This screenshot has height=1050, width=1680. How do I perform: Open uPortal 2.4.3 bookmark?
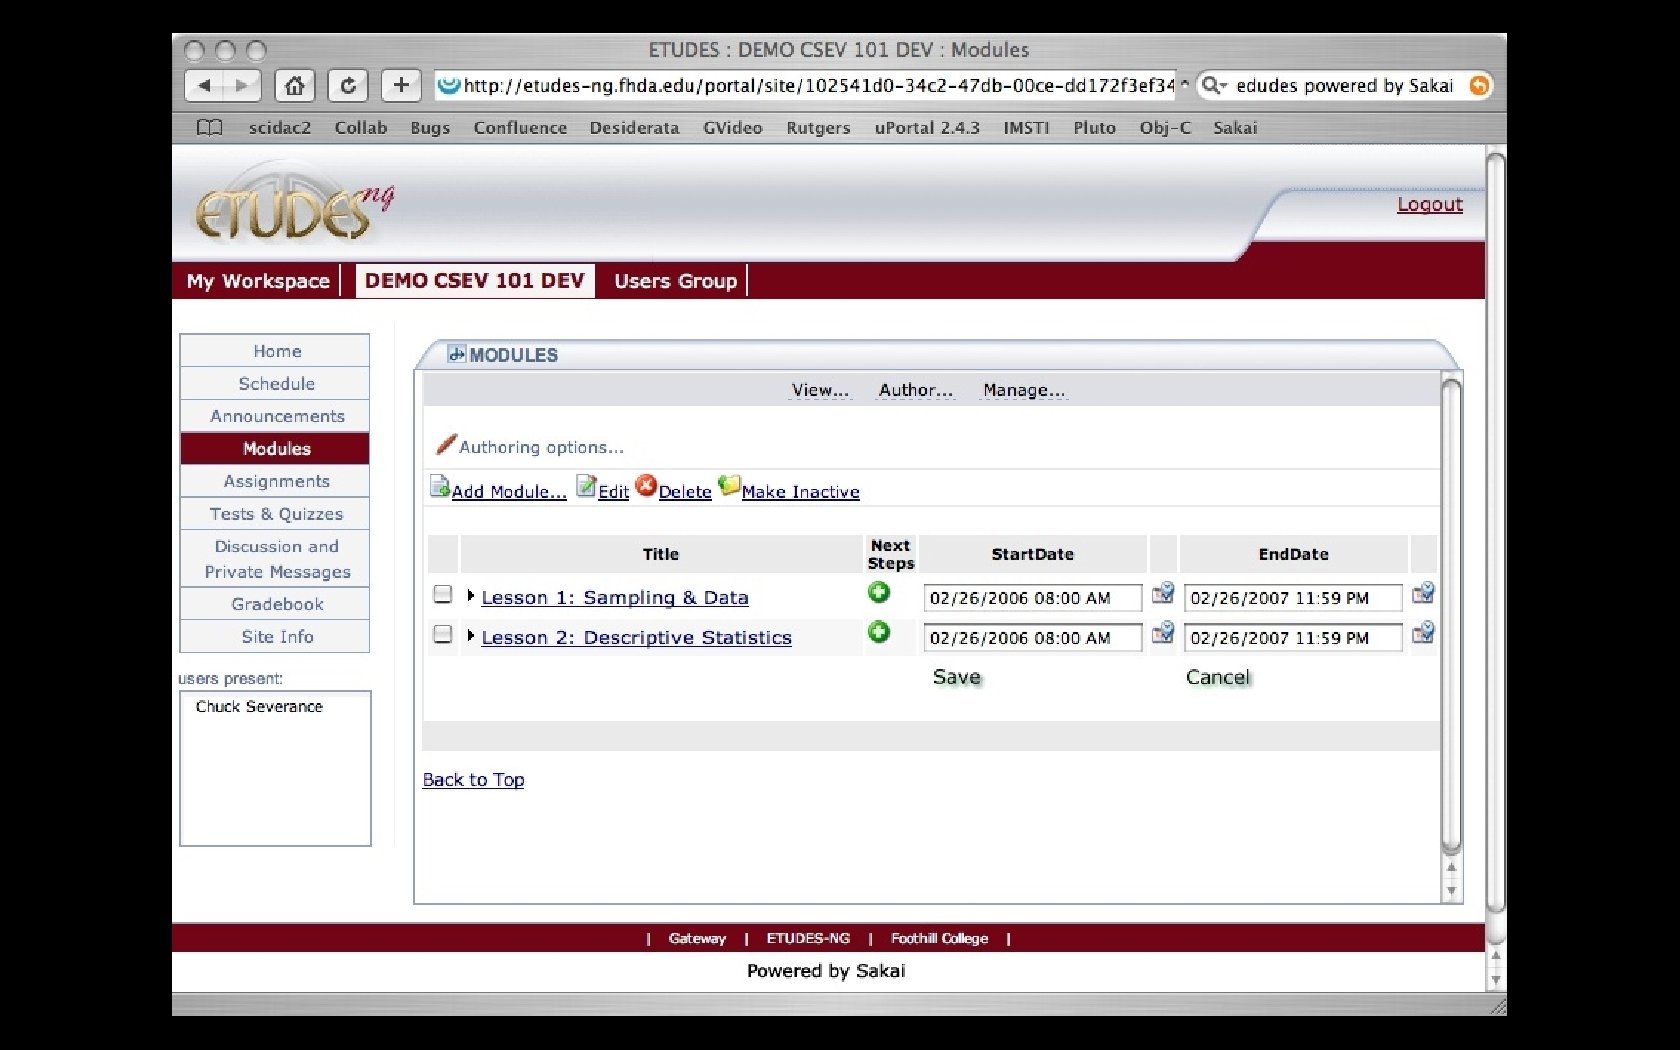pyautogui.click(x=927, y=128)
